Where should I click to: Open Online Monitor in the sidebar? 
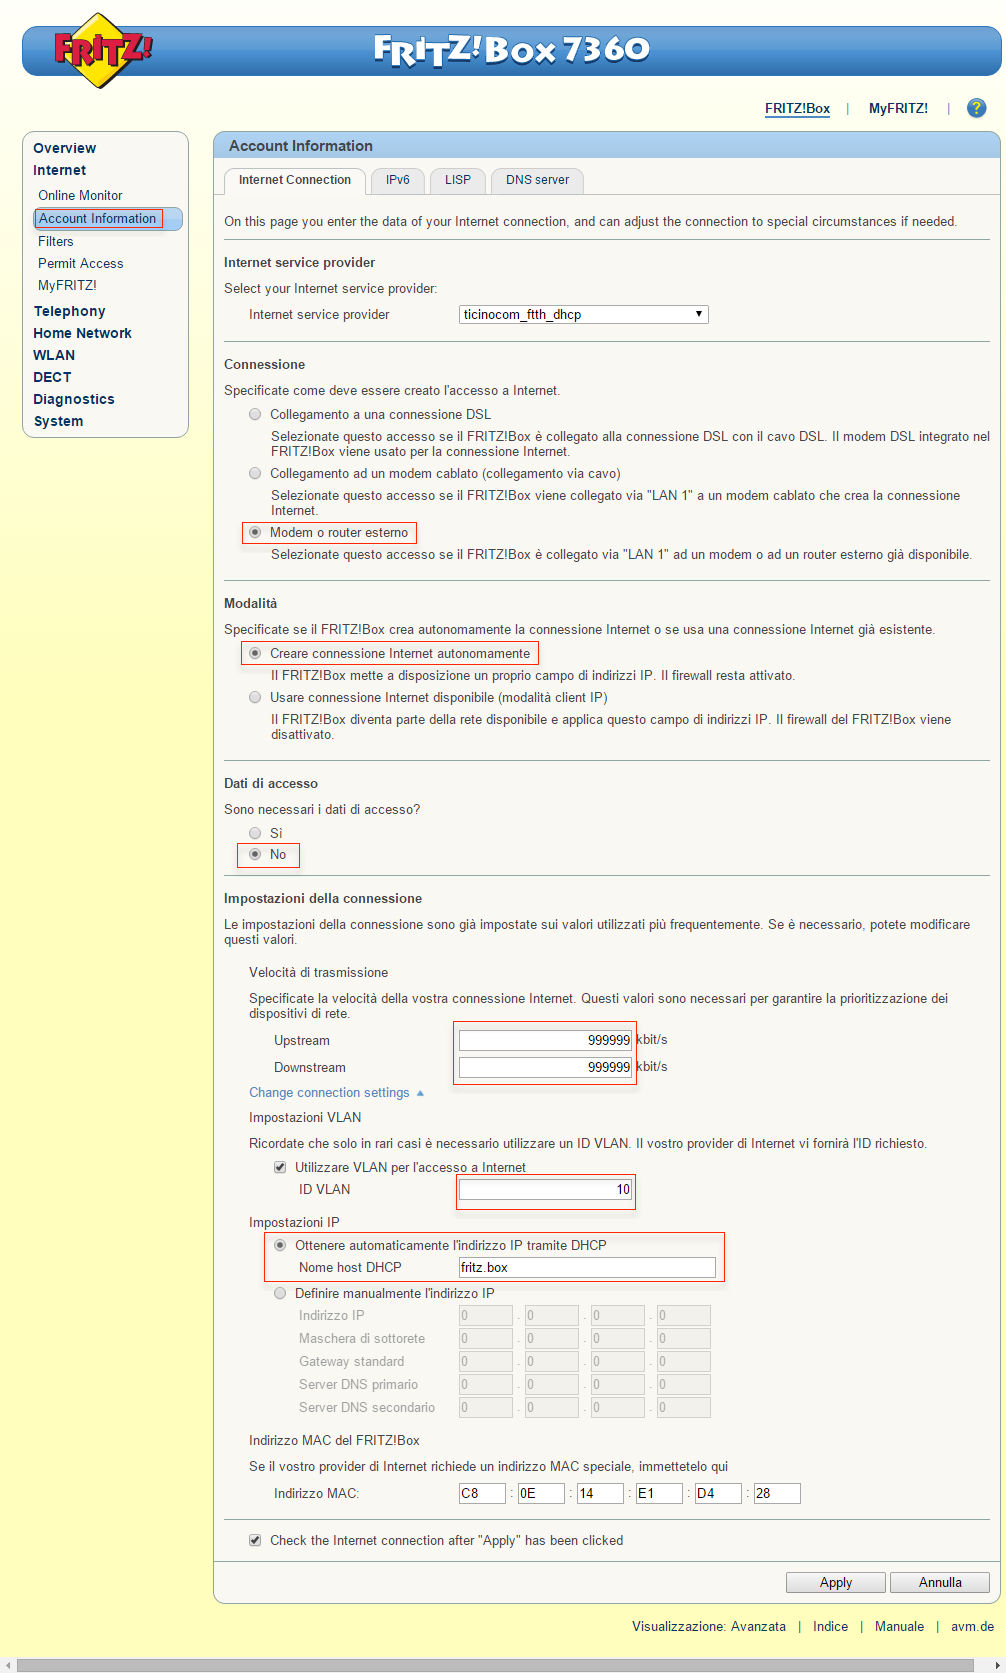pos(80,195)
